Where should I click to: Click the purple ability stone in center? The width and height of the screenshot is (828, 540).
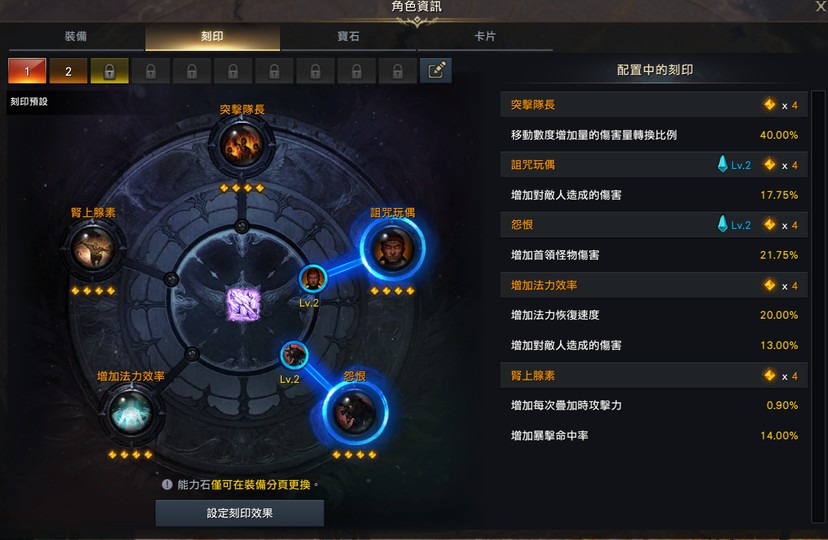243,304
